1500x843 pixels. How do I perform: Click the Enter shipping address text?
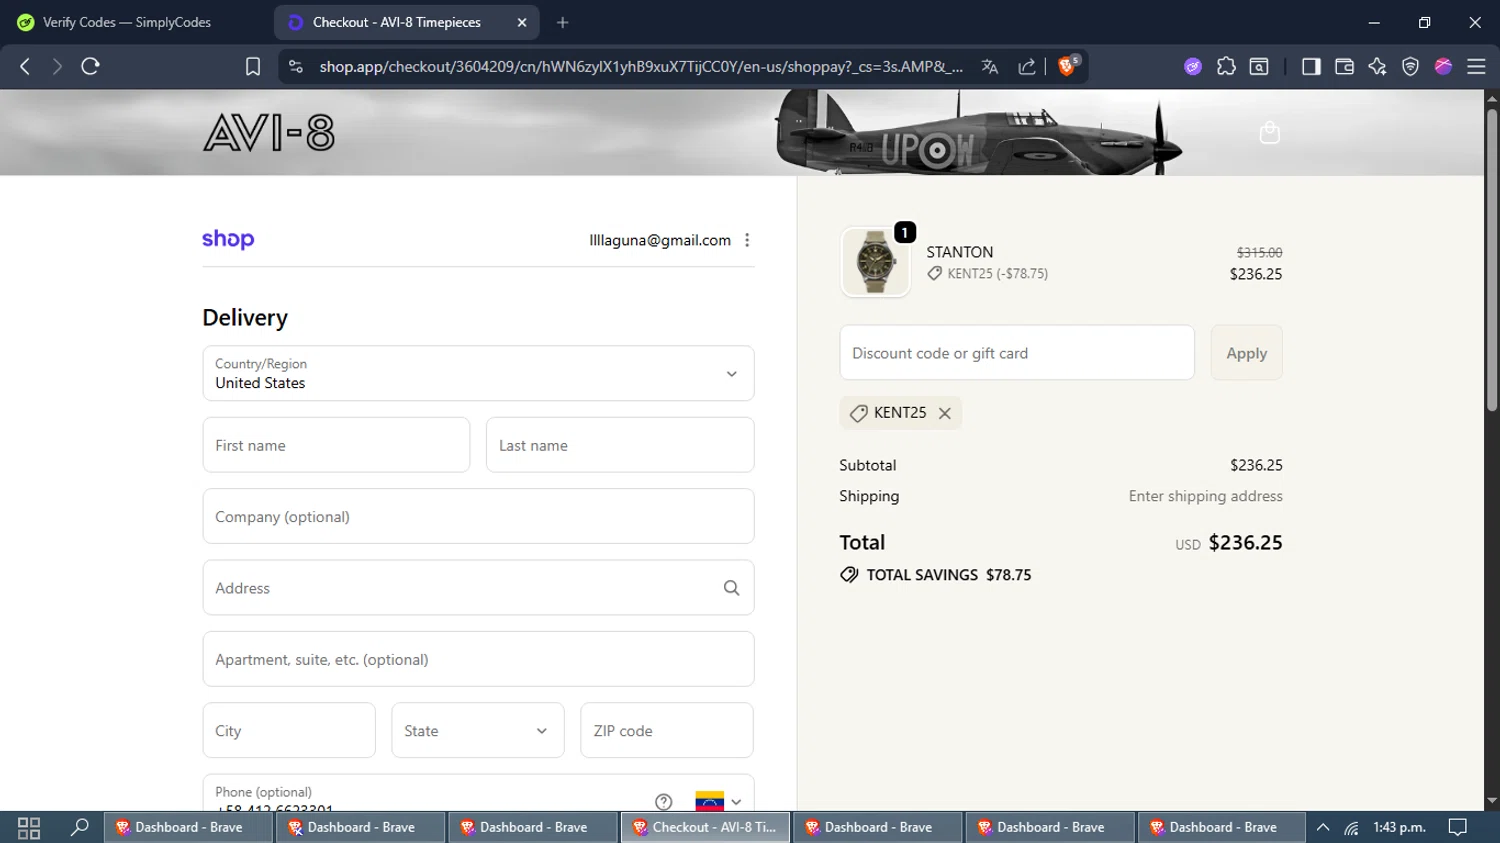pos(1206,496)
